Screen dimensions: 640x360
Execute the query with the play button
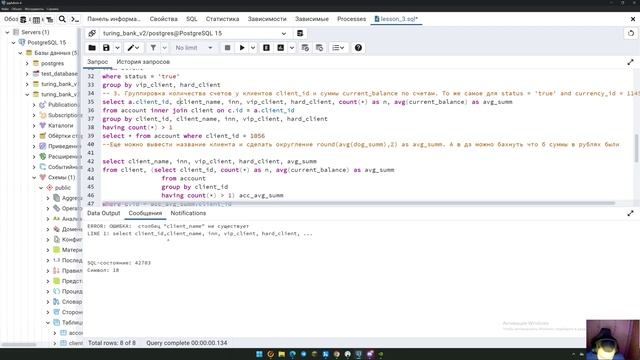pyautogui.click(x=242, y=48)
